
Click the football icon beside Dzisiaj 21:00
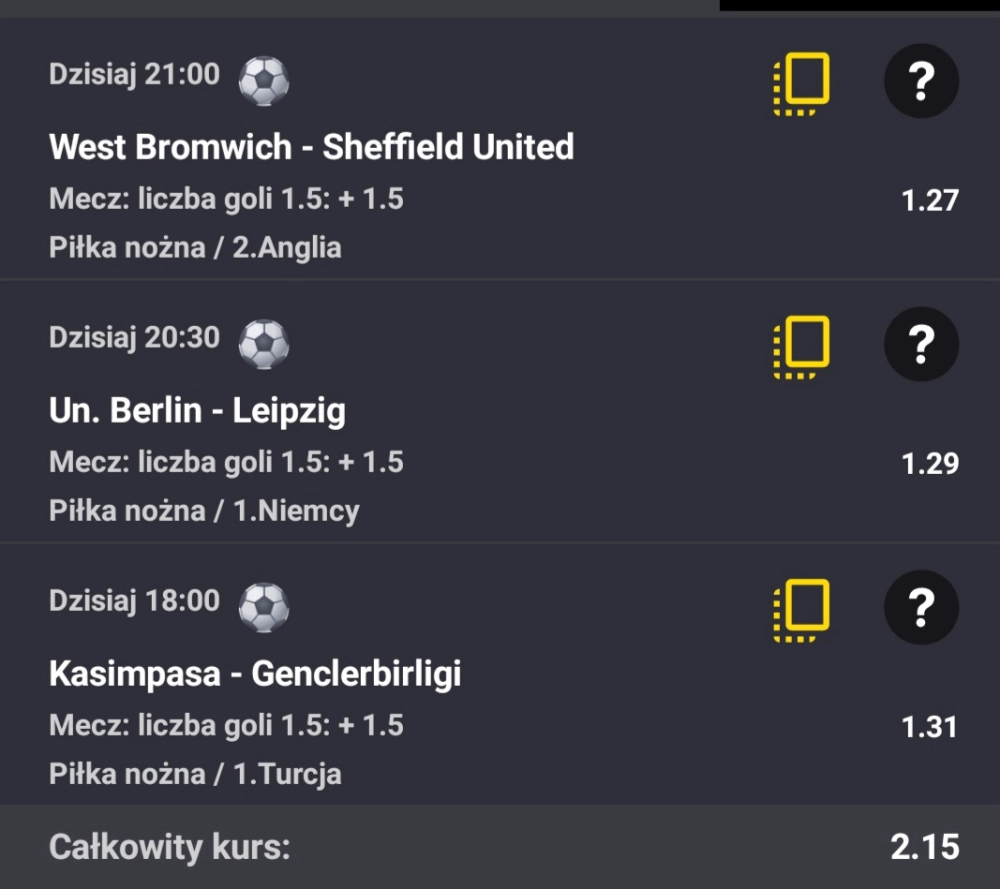[264, 81]
